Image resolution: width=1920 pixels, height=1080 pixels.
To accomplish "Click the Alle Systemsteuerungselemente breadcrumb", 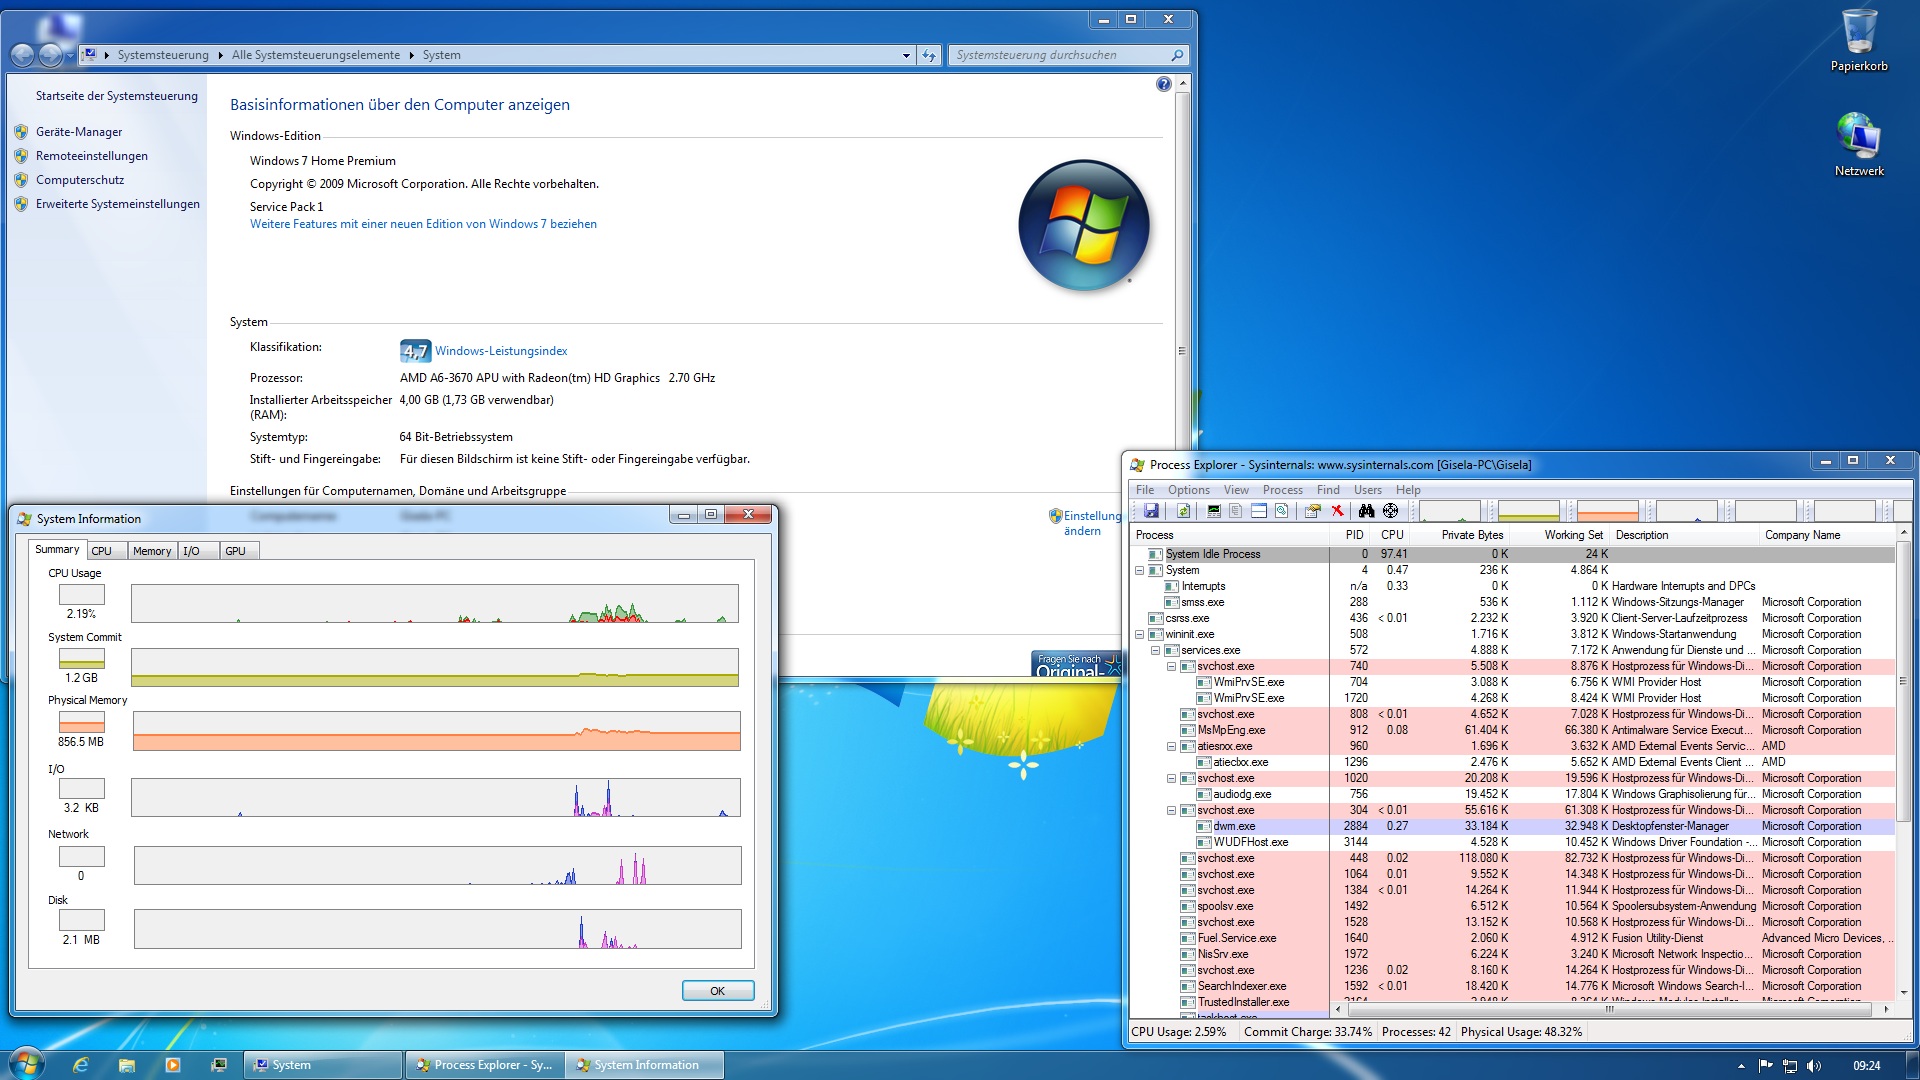I will tap(316, 55).
